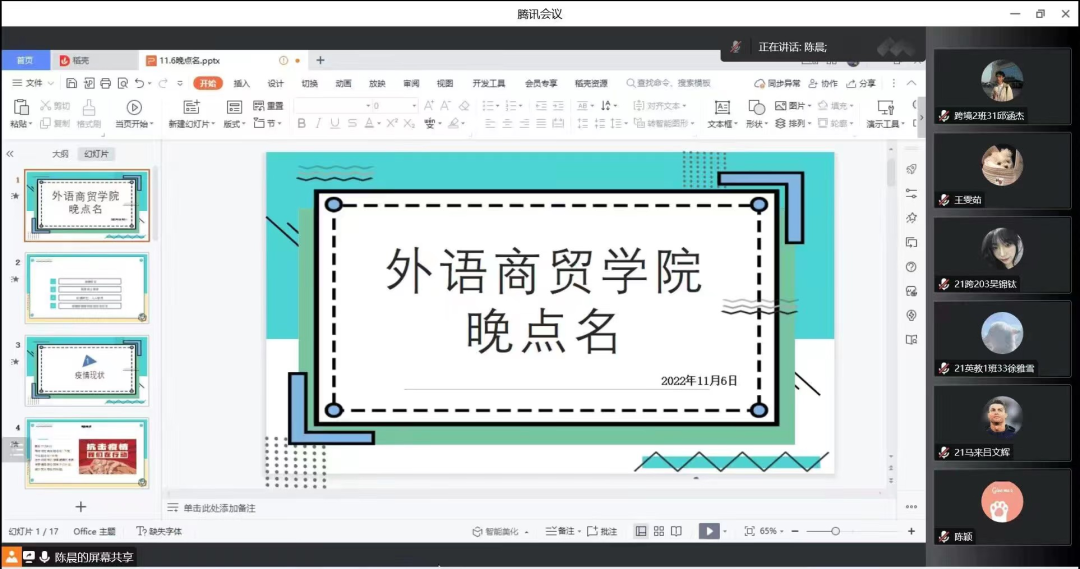Select slide 3 thumbnail 疫情现状

[x=86, y=371]
